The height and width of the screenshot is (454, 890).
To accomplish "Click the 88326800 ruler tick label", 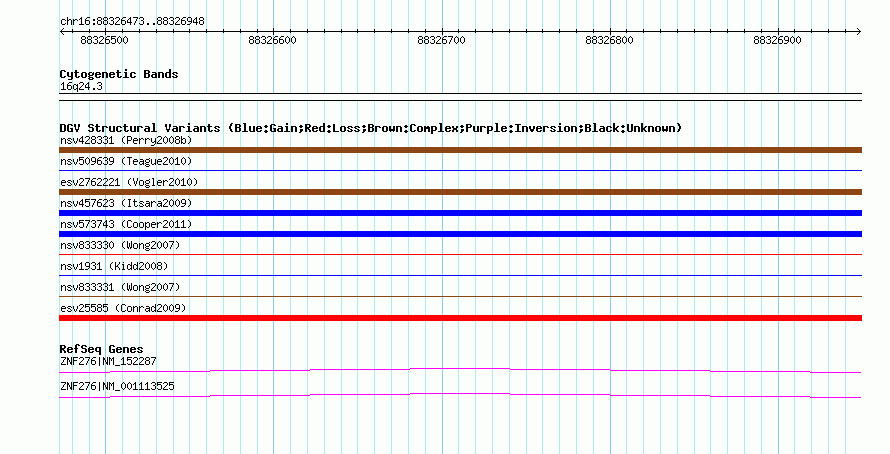I will click(609, 40).
